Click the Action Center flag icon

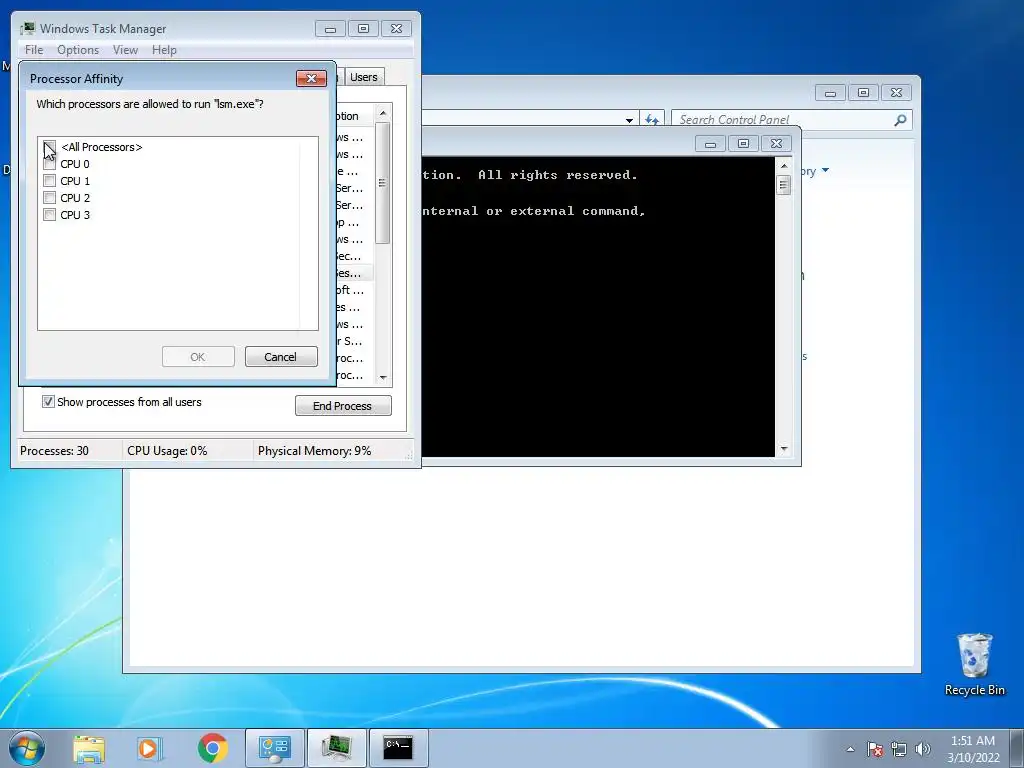click(x=875, y=749)
